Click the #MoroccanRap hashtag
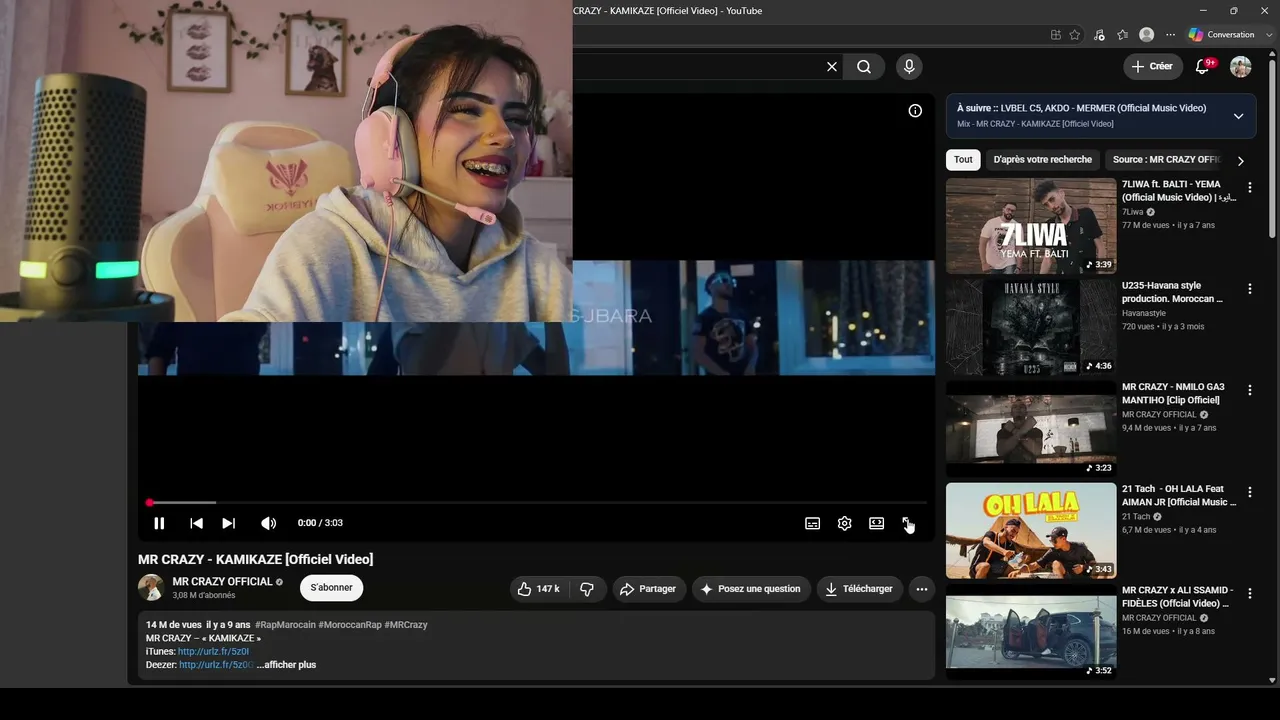 (x=350, y=625)
